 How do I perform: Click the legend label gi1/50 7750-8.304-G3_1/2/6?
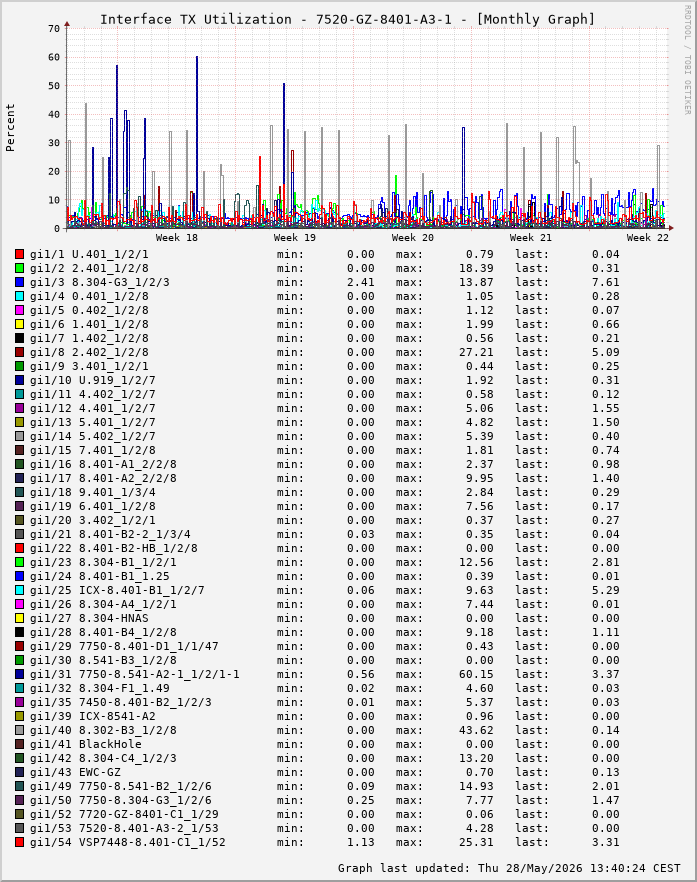coord(121,800)
